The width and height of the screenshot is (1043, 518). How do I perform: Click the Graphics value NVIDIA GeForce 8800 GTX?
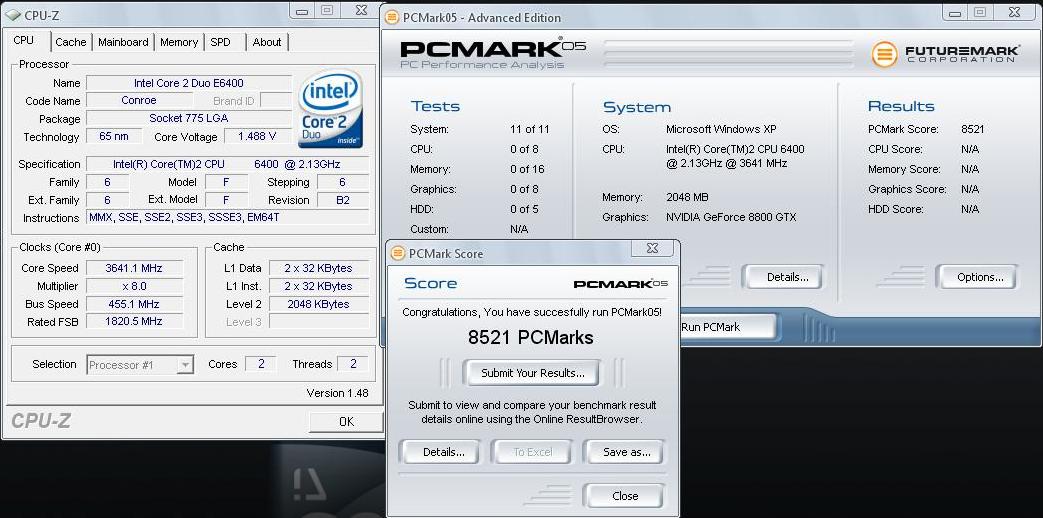pyautogui.click(x=731, y=217)
